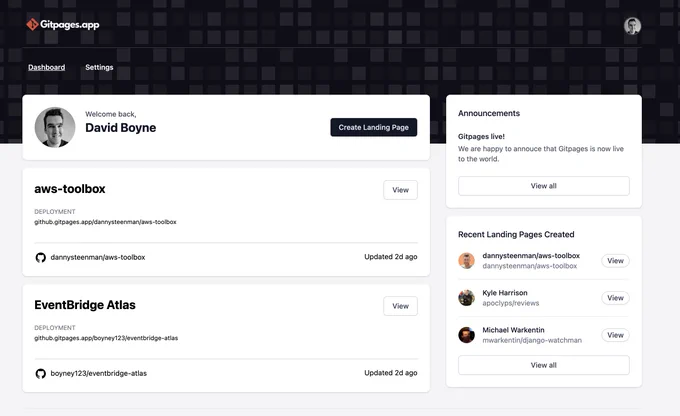The width and height of the screenshot is (680, 416).
Task: Click the mwarkentin/django-watchman repo text
Action: (532, 341)
